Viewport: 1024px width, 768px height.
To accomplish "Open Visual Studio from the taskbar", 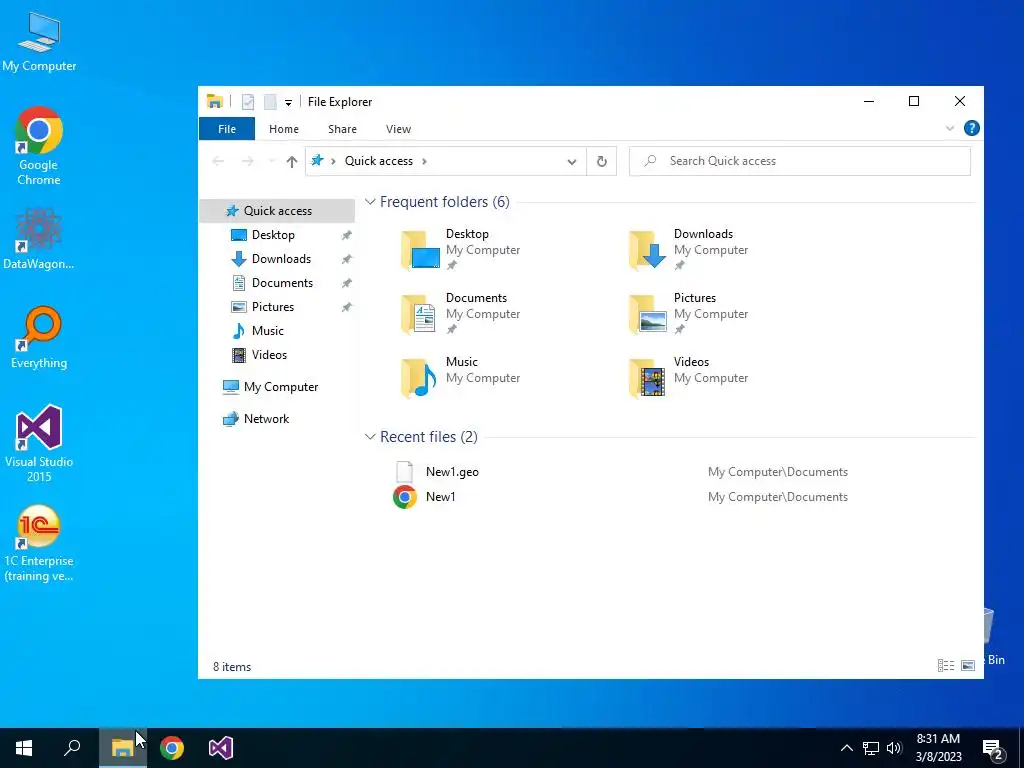I will (x=221, y=748).
